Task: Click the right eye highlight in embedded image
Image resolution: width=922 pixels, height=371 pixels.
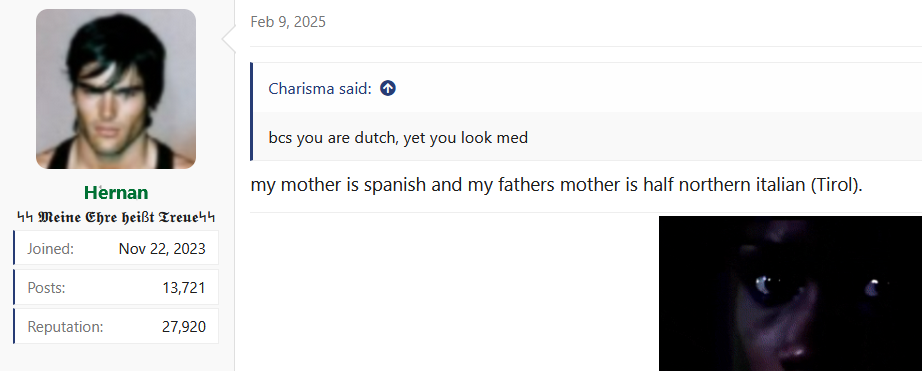Action: [x=873, y=288]
